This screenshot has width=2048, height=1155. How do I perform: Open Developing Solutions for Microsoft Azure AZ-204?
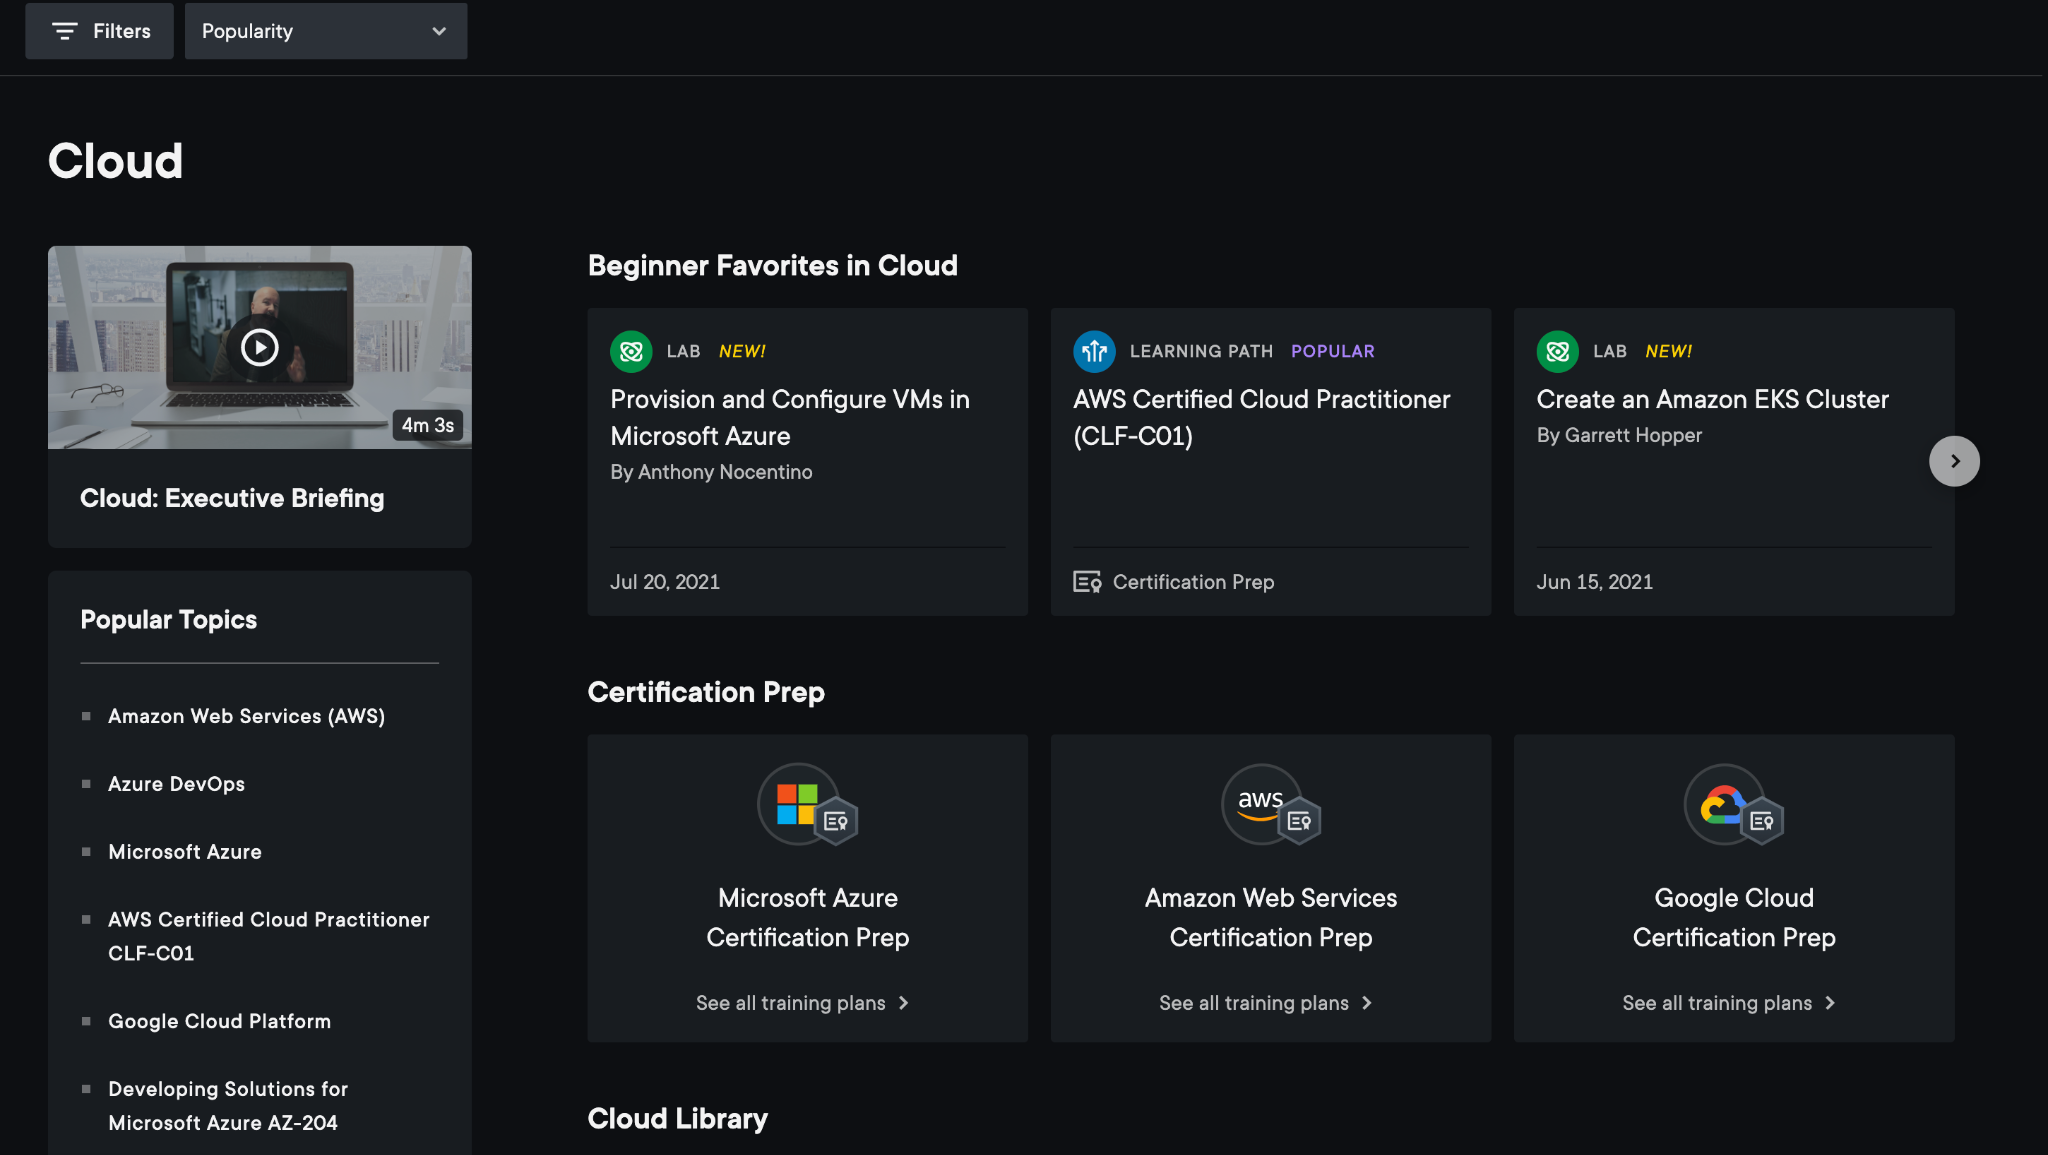[x=228, y=1105]
